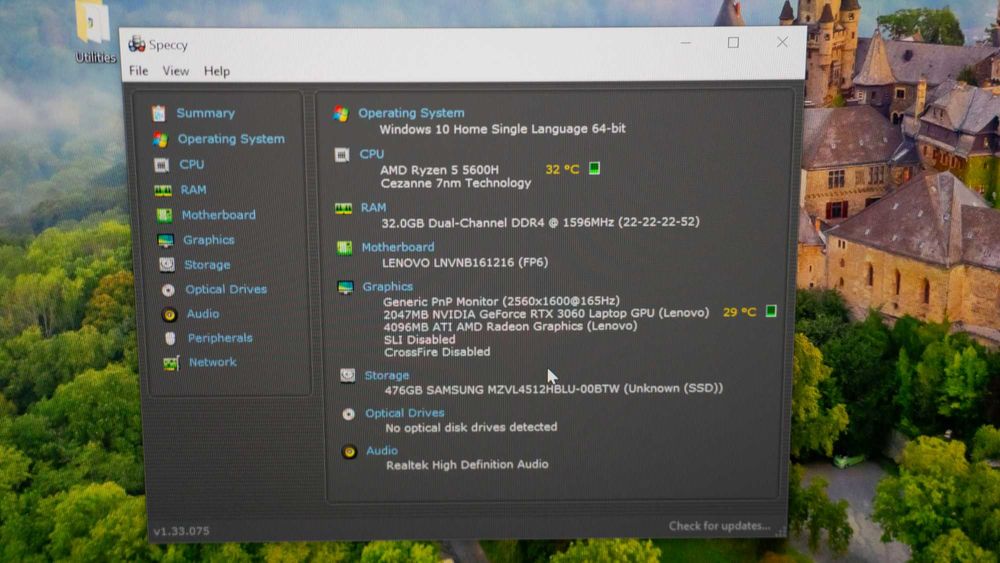Click the Motherboard icon in the sidebar
This screenshot has height=563, width=1000.
pyautogui.click(x=165, y=216)
